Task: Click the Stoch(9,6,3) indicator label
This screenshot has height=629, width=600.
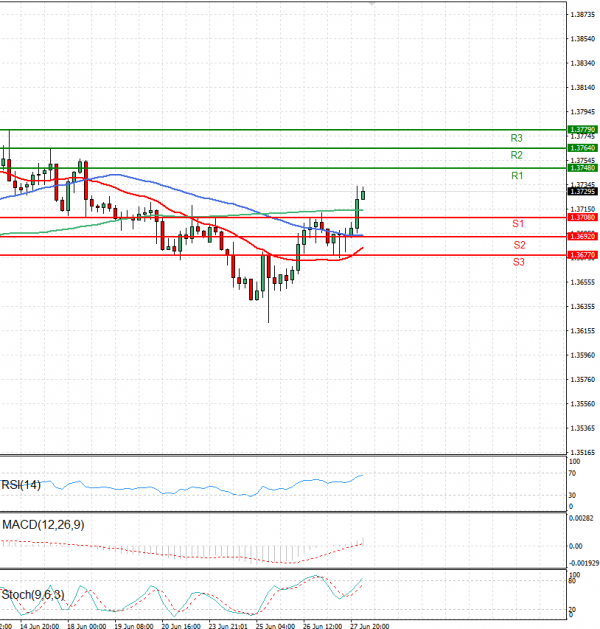Action: 31,595
